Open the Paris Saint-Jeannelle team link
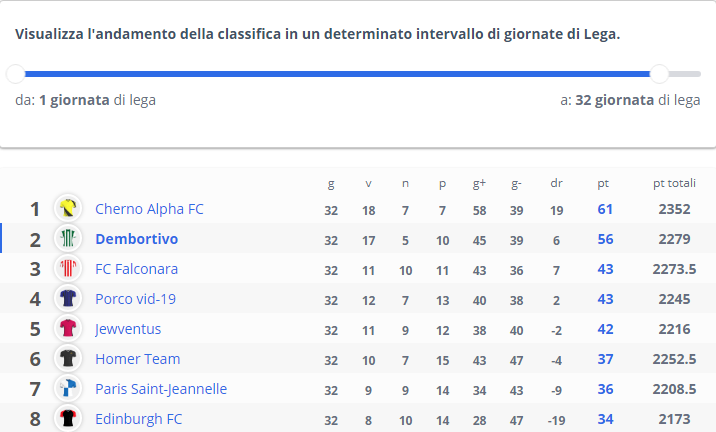Image resolution: width=716 pixels, height=432 pixels. click(161, 389)
